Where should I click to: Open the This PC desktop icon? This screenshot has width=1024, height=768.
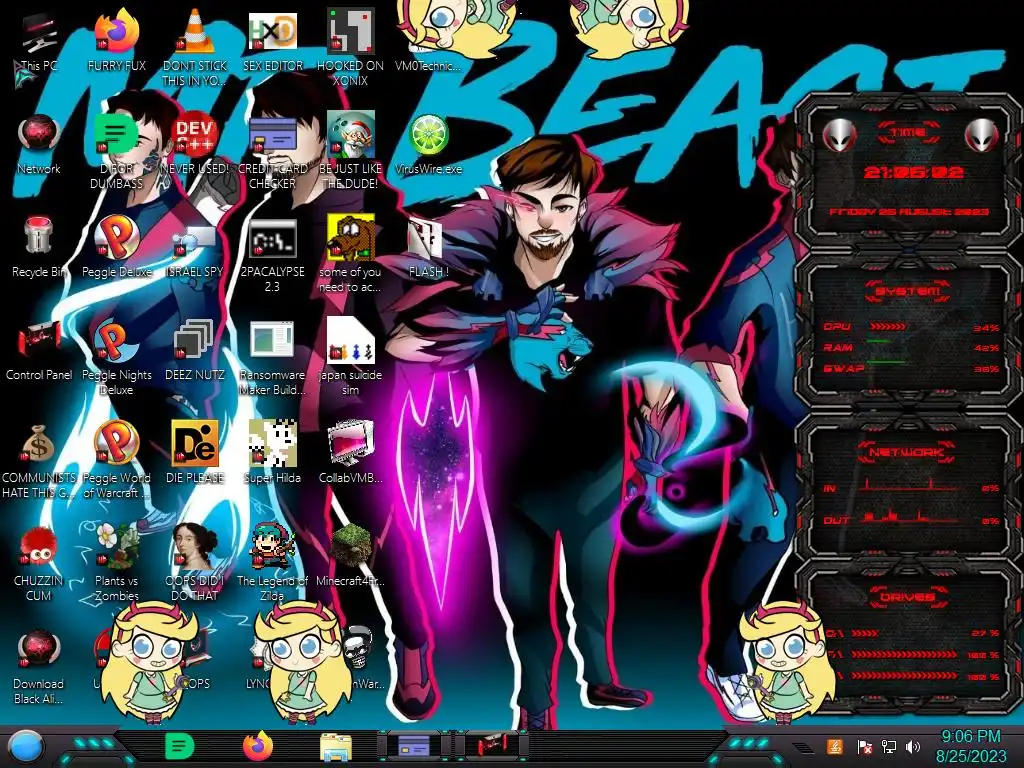click(39, 40)
